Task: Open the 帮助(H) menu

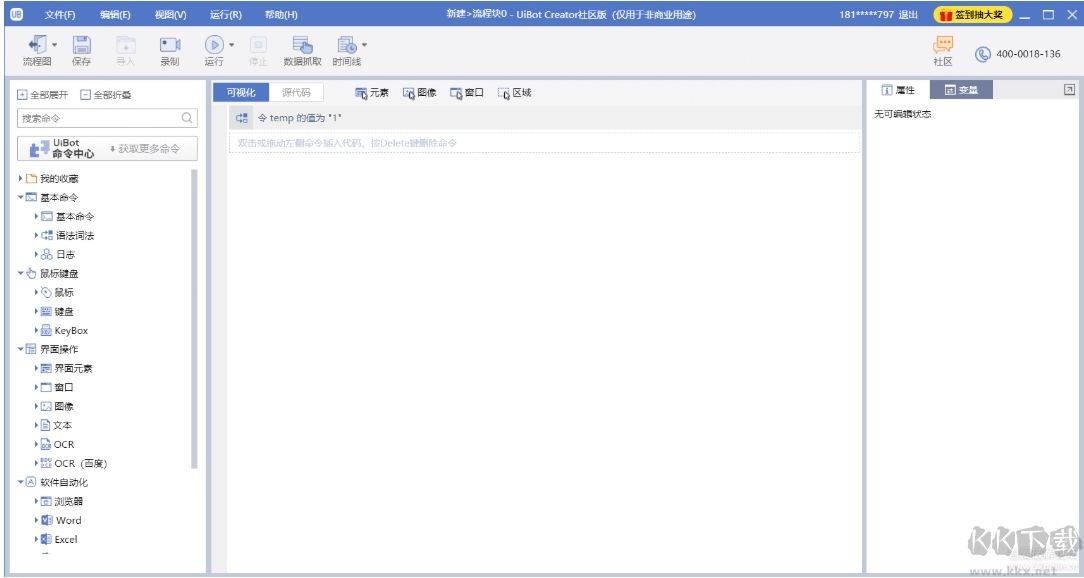Action: pos(281,15)
